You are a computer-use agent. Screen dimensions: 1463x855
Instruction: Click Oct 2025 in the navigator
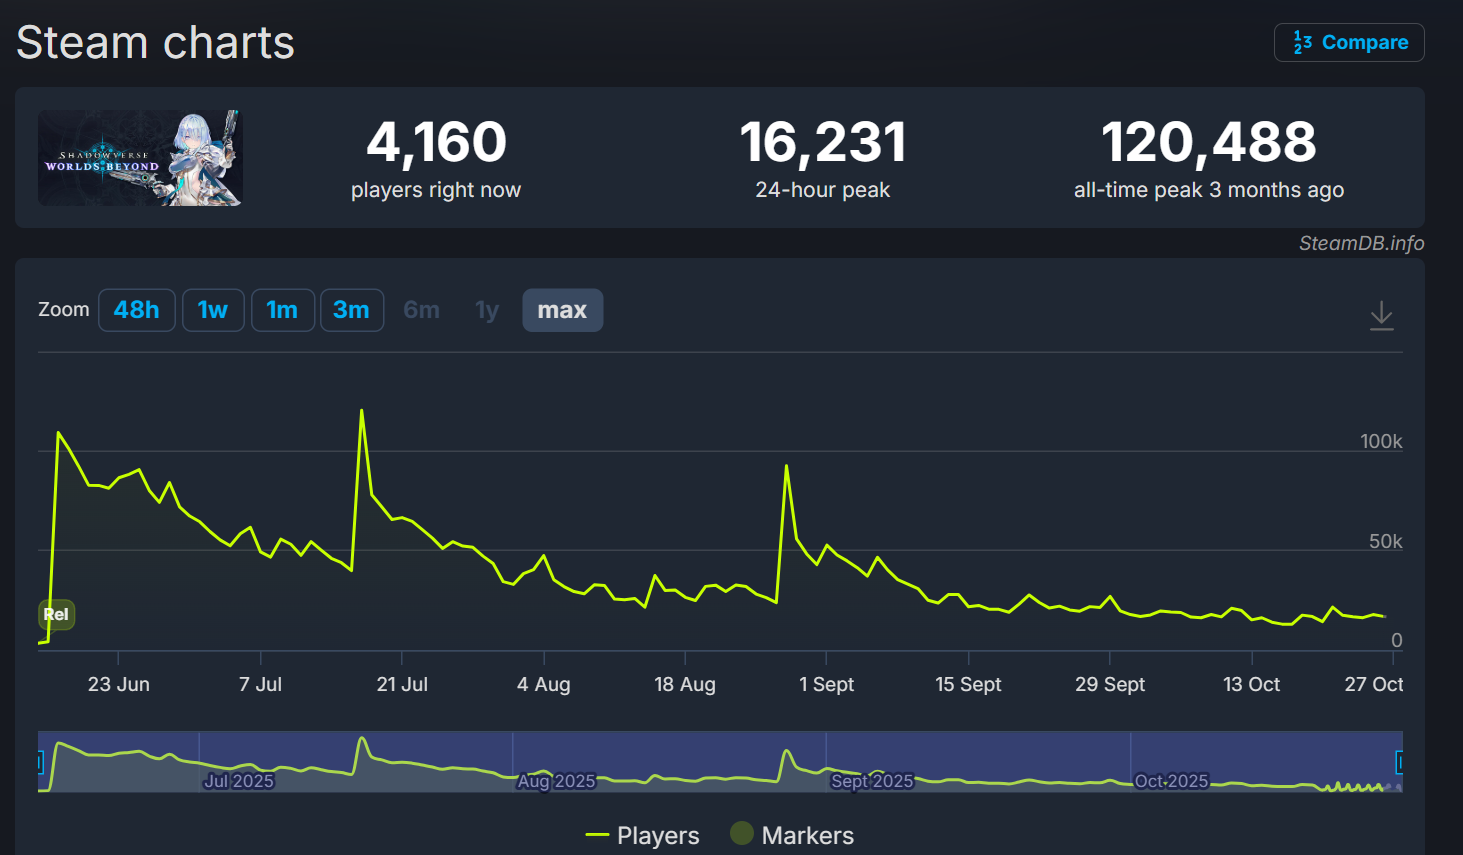[1172, 781]
